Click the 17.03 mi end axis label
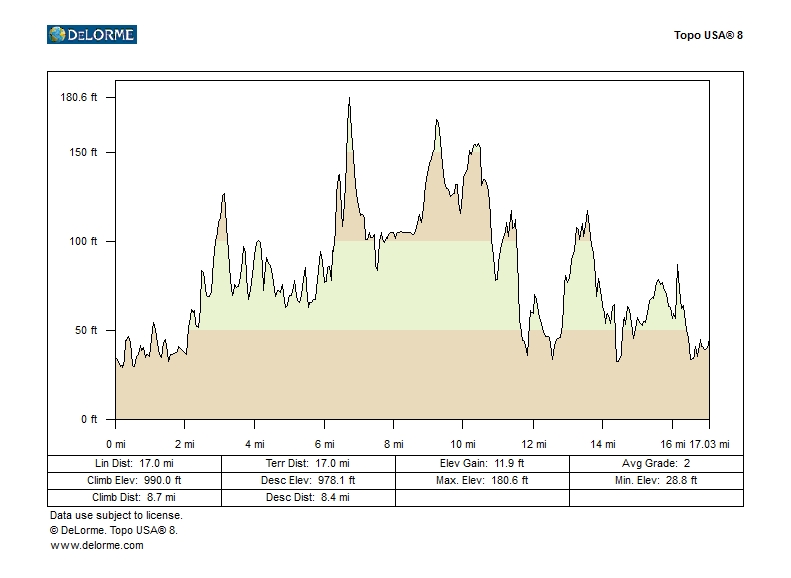 pyautogui.click(x=709, y=444)
